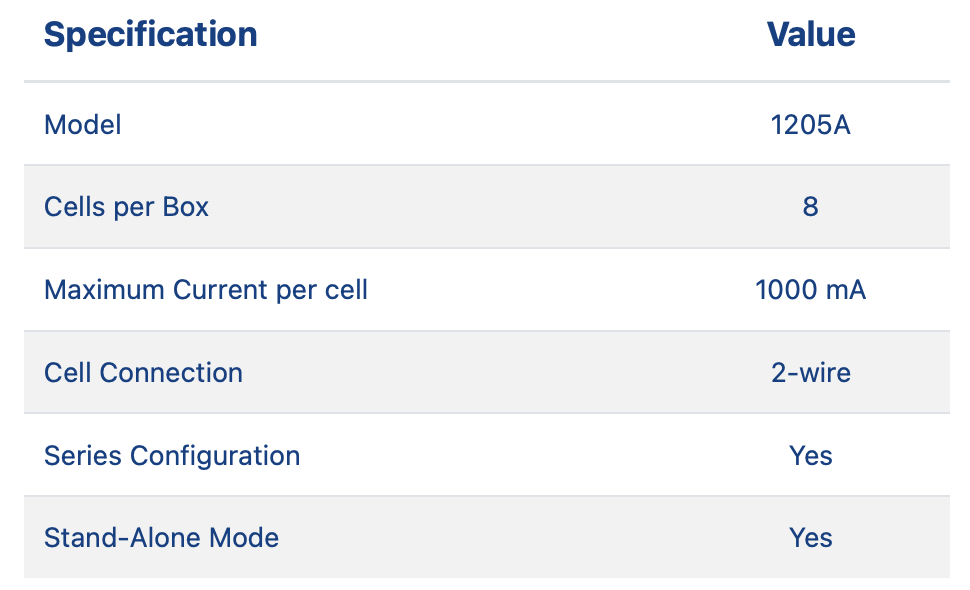Click Yes in Stand-Alone Mode row
Image resolution: width=970 pixels, height=590 pixels.
tap(810, 537)
